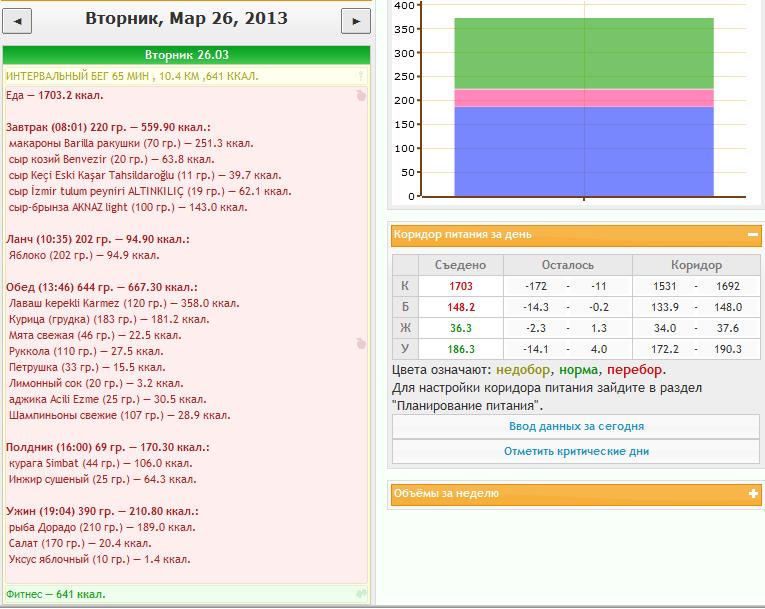Click the 1692 corridor upper value
Image resolution: width=765 pixels, height=609 pixels.
click(728, 286)
